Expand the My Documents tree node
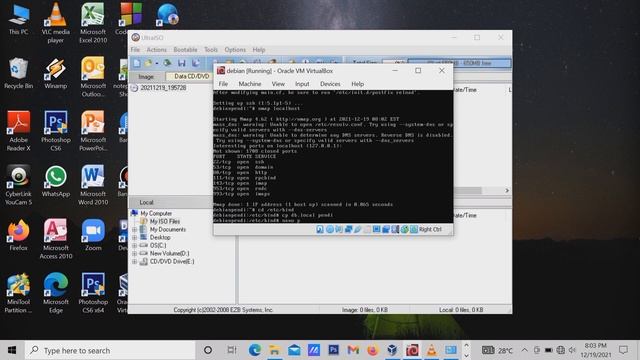640x360 pixels. pos(135,230)
